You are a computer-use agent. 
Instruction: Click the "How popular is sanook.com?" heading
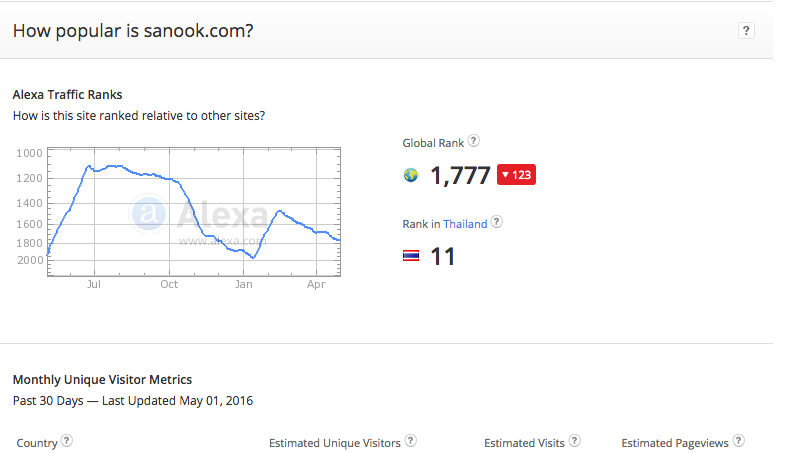tap(133, 31)
